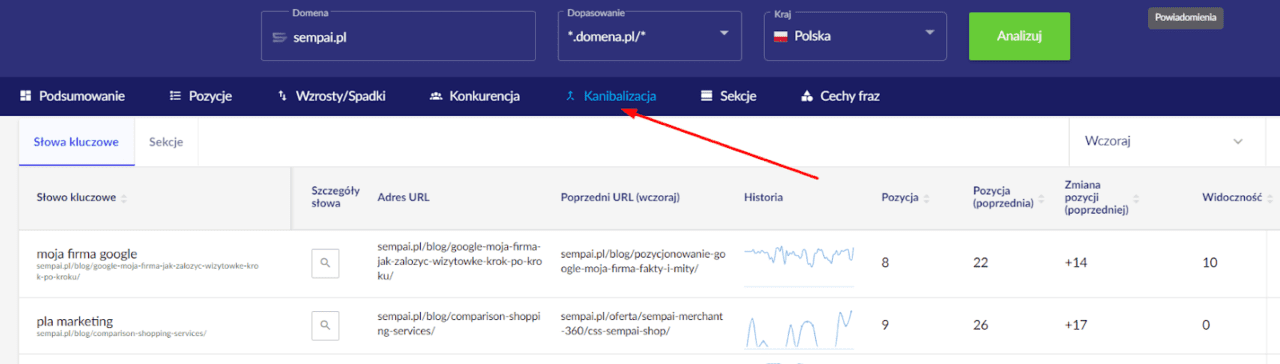Click the Kraj dropdown arrow
Screen dimensions: 1280x364
pos(929,34)
